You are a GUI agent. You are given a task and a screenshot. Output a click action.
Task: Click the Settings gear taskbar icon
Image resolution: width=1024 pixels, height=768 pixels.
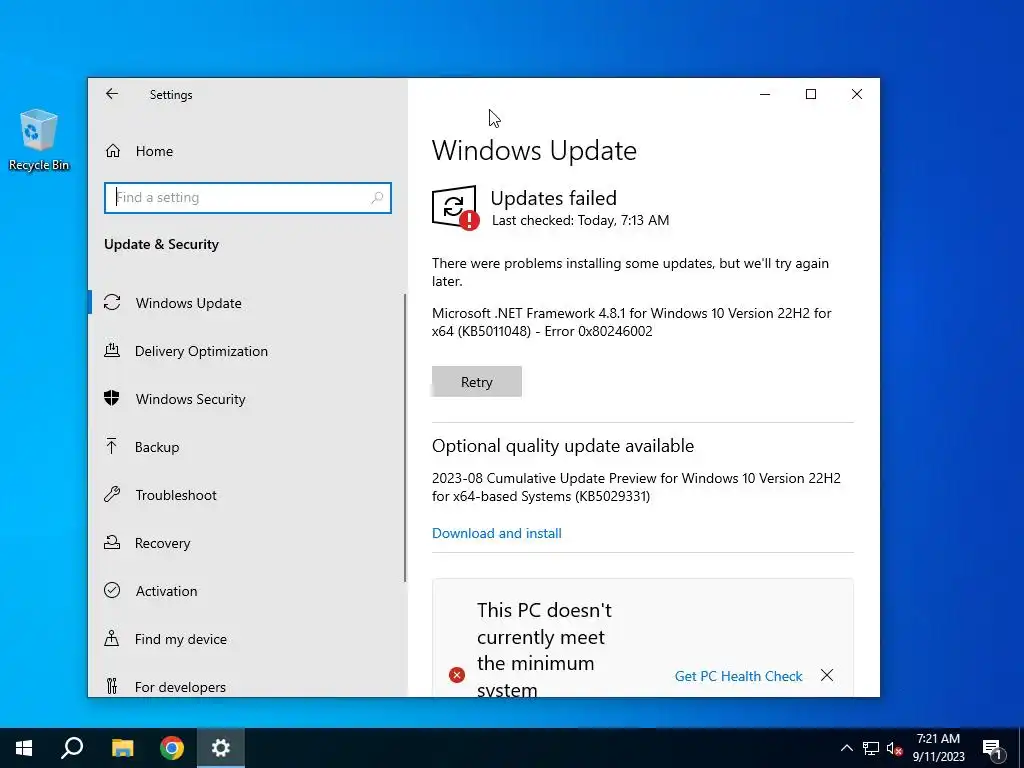221,748
